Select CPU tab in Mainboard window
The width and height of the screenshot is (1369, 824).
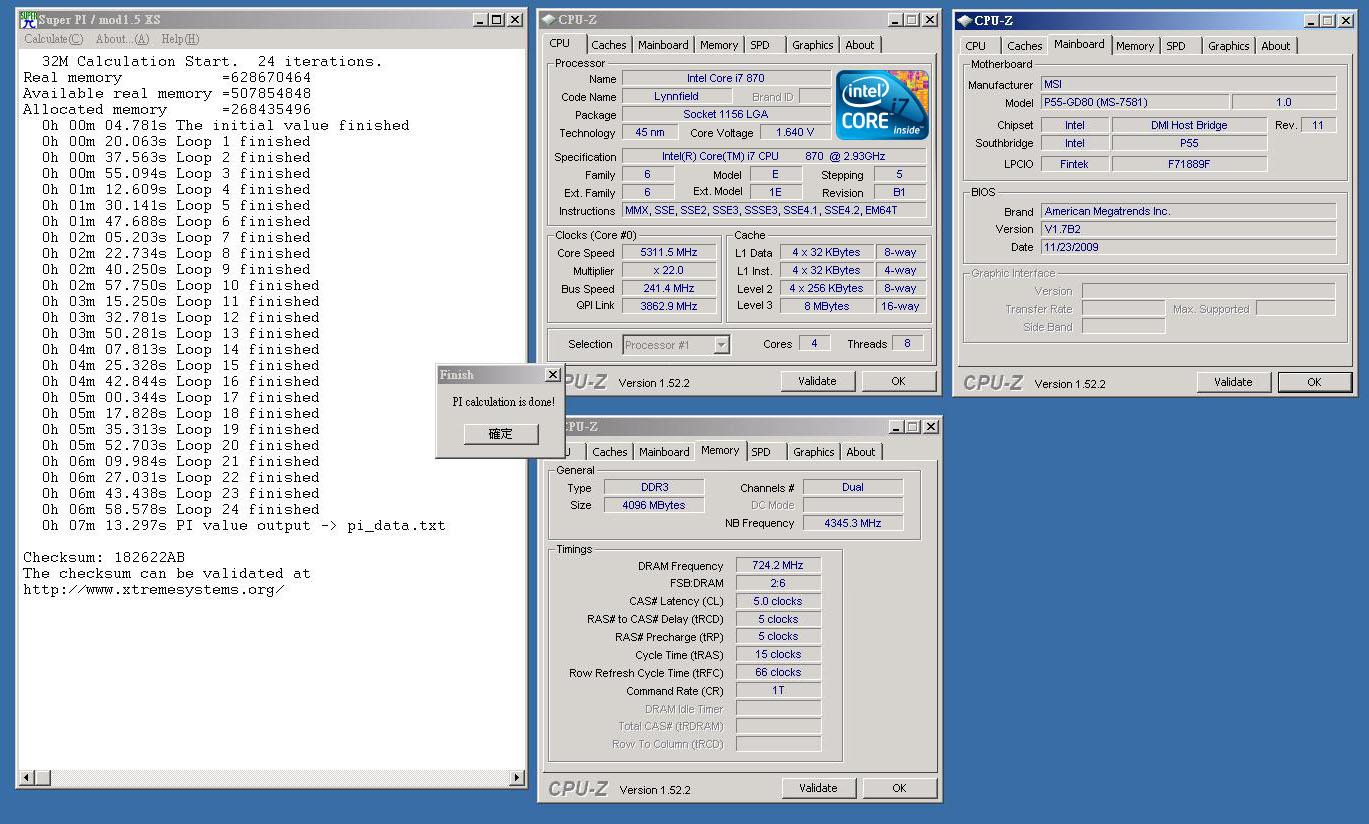[976, 46]
